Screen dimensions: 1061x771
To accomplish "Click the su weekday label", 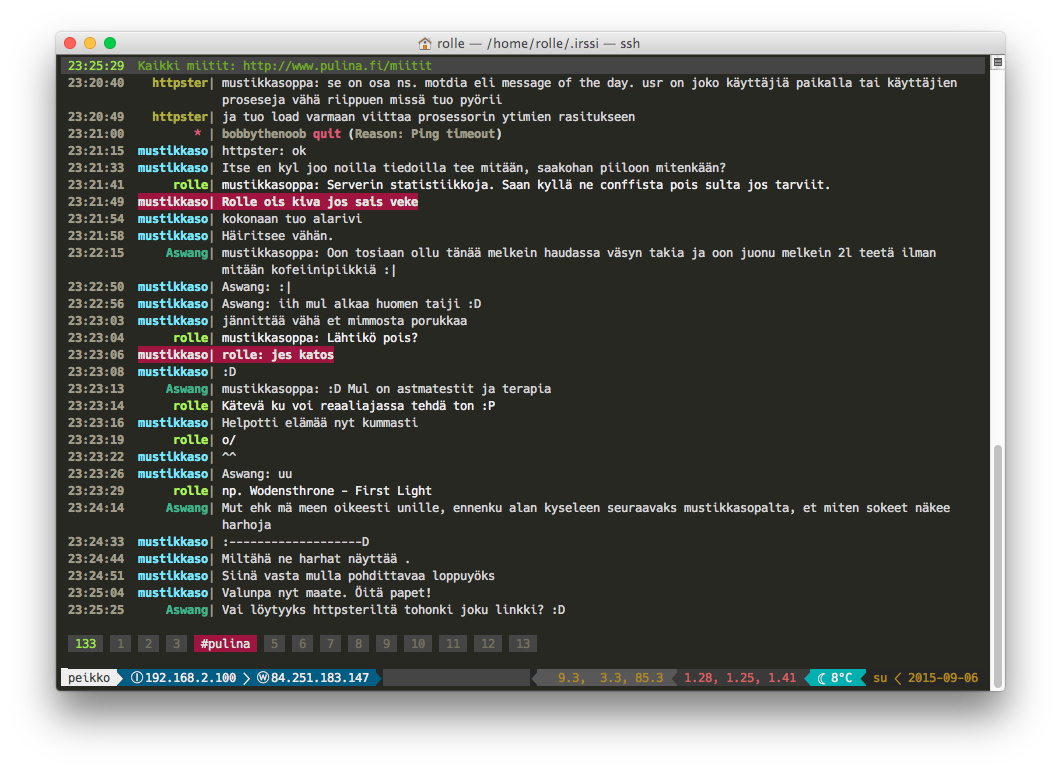I will (x=880, y=678).
